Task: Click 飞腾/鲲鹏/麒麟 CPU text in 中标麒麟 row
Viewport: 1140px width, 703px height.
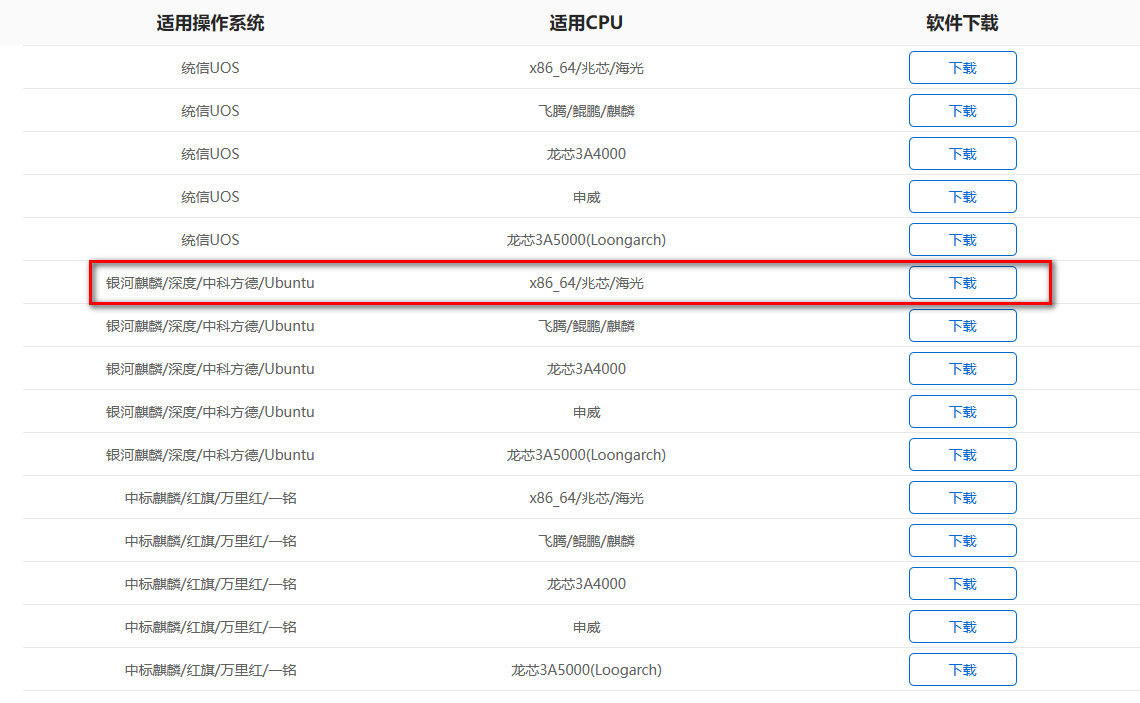Action: 586,541
